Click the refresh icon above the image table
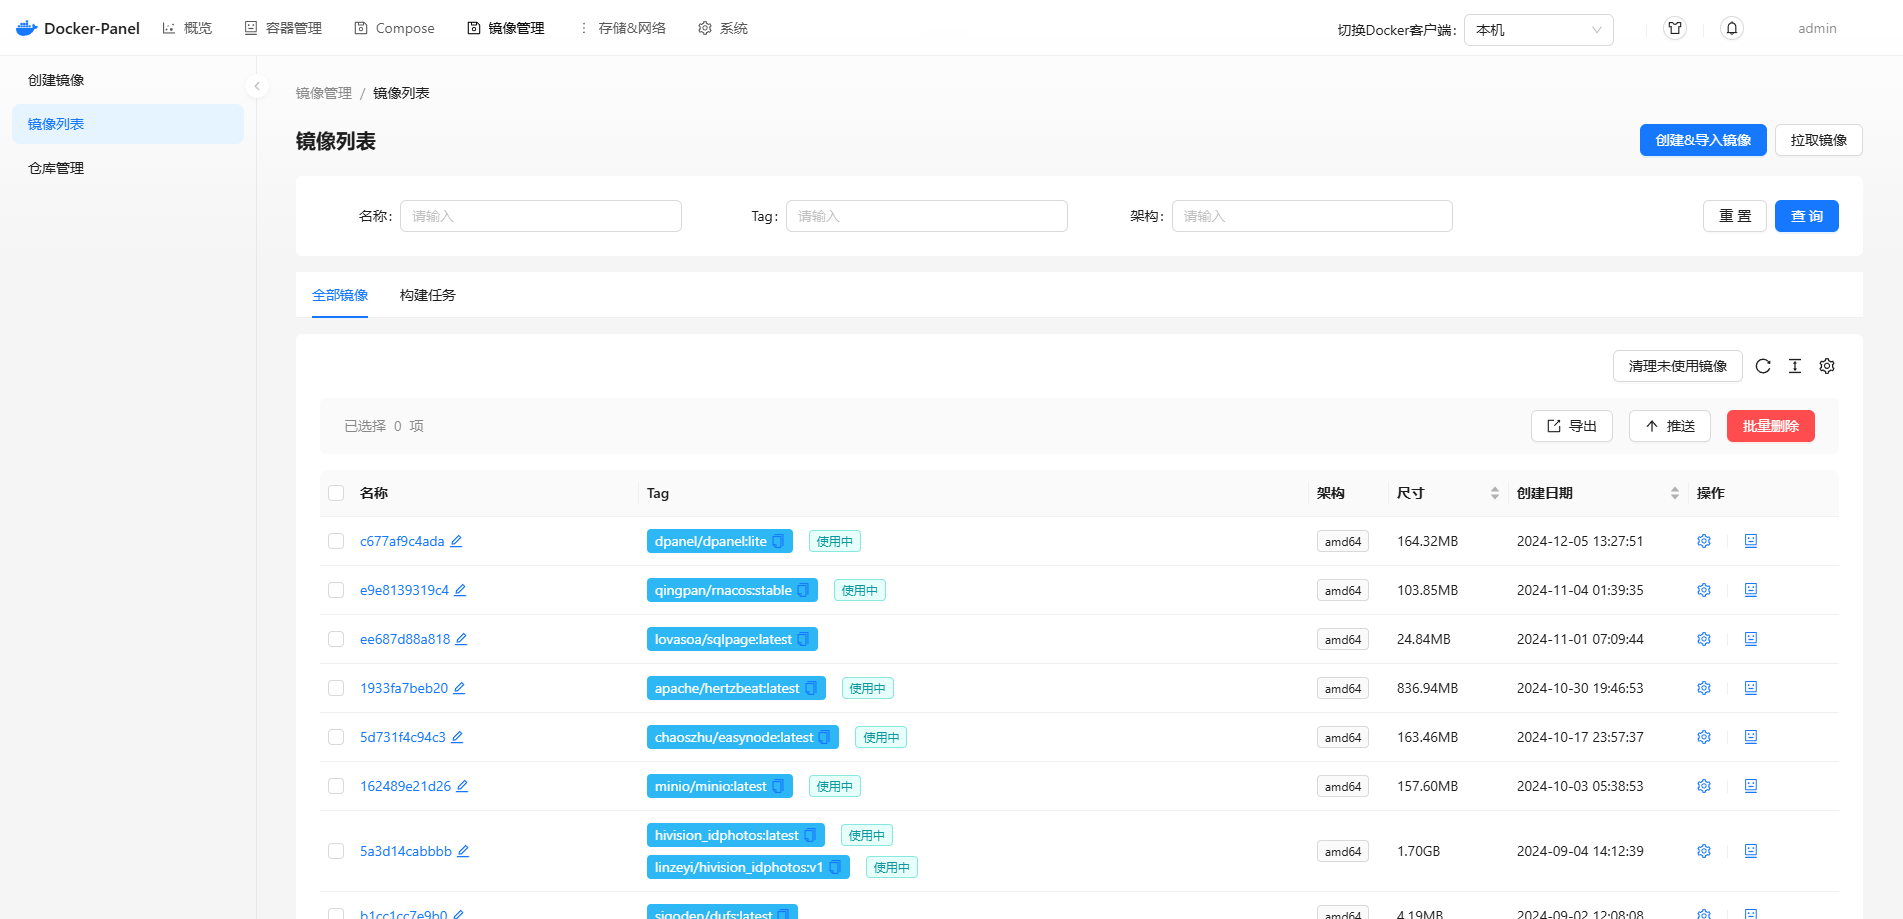The height and width of the screenshot is (919, 1903). tap(1763, 366)
